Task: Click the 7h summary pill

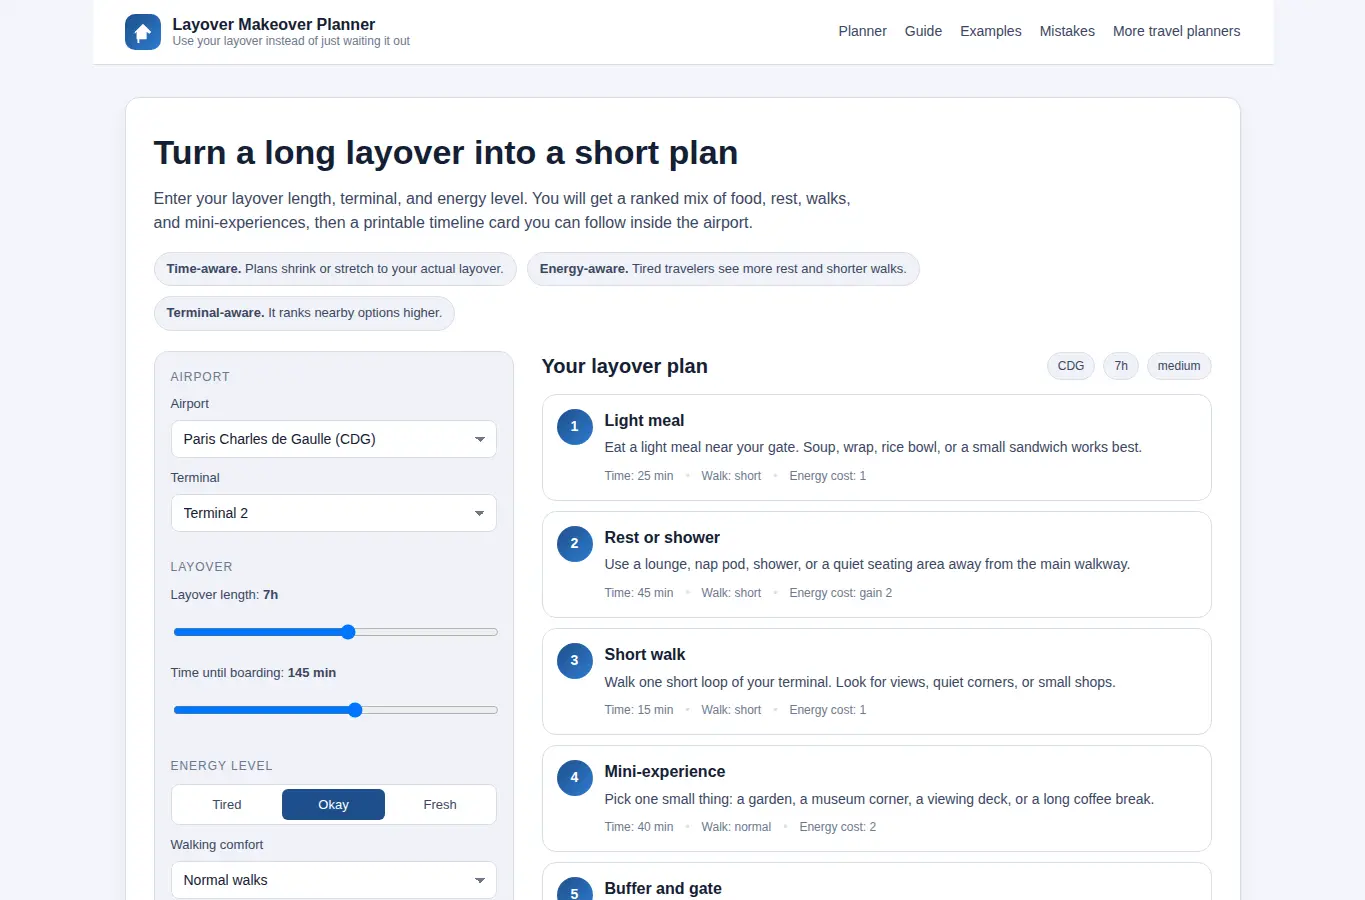Action: [1121, 366]
